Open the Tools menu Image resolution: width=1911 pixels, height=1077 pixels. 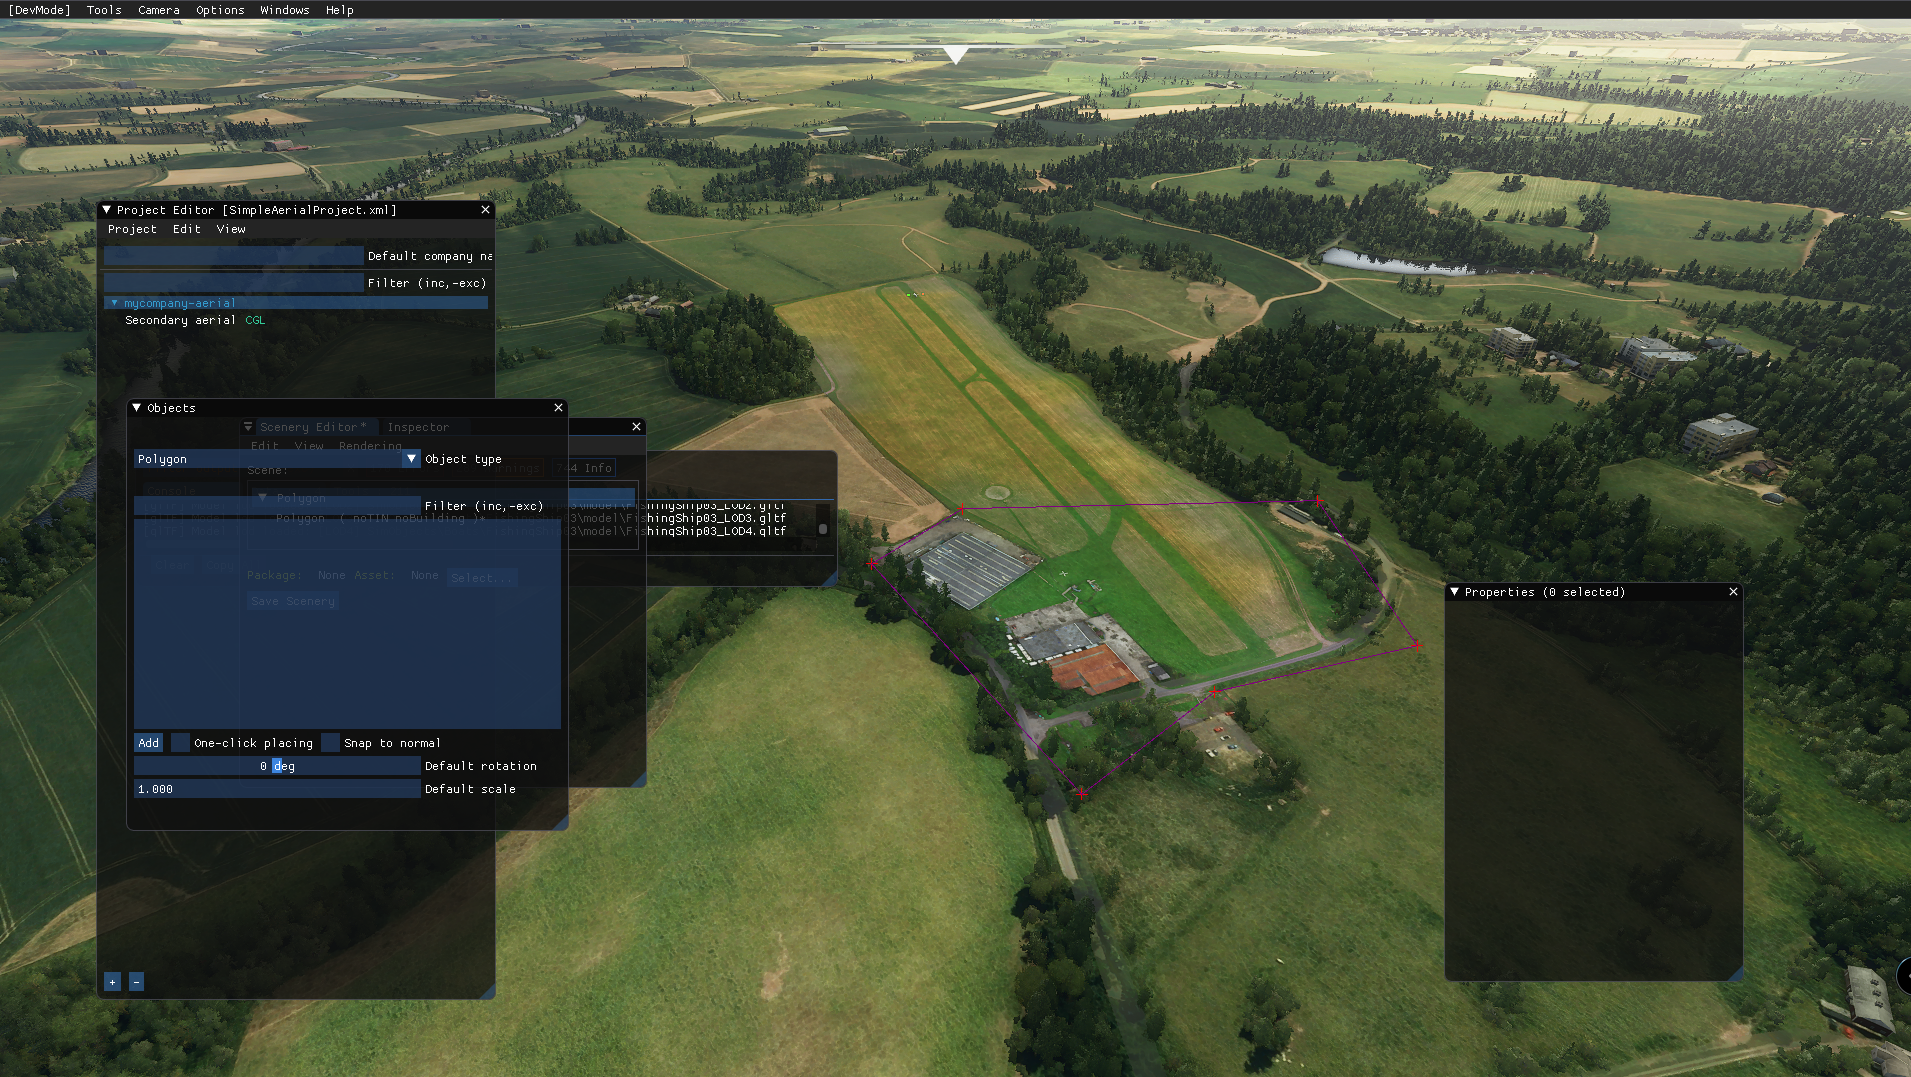click(104, 10)
